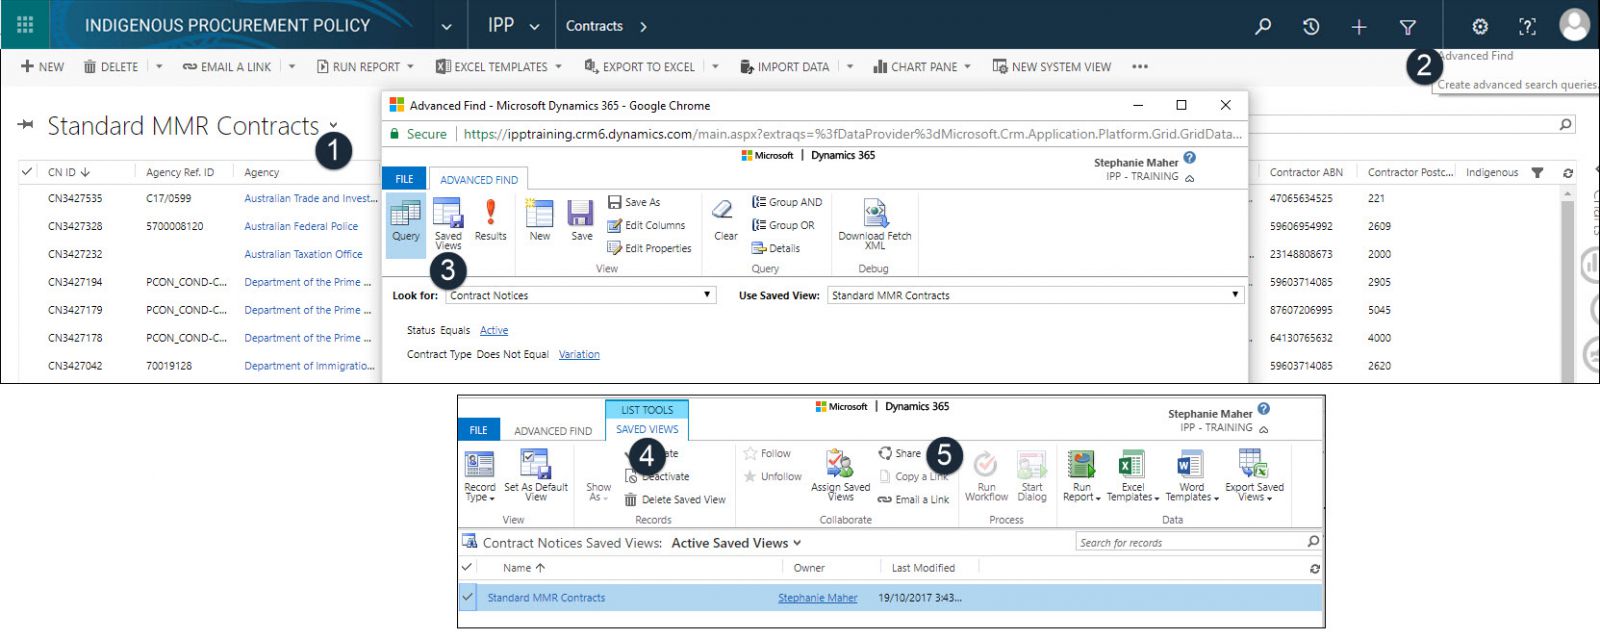The image size is (1600, 639).
Task: Click Set As Default View
Action: [x=536, y=475]
